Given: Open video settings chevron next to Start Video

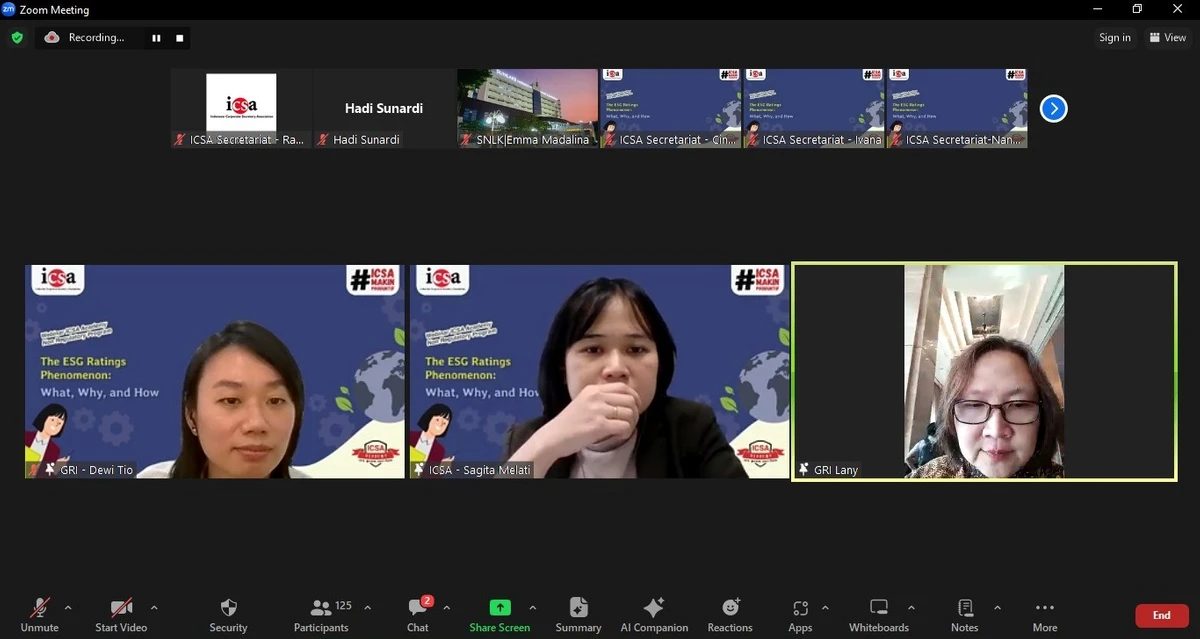Looking at the screenshot, I should (155, 607).
